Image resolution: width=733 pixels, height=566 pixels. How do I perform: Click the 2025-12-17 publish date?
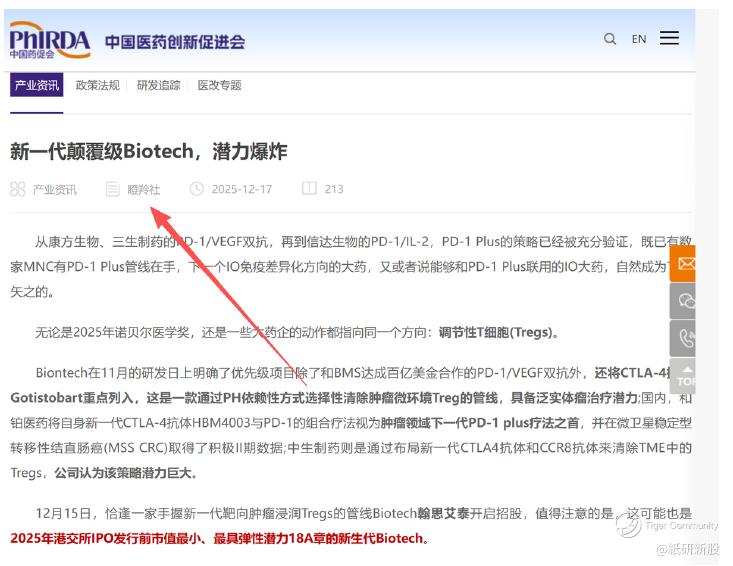coord(242,189)
